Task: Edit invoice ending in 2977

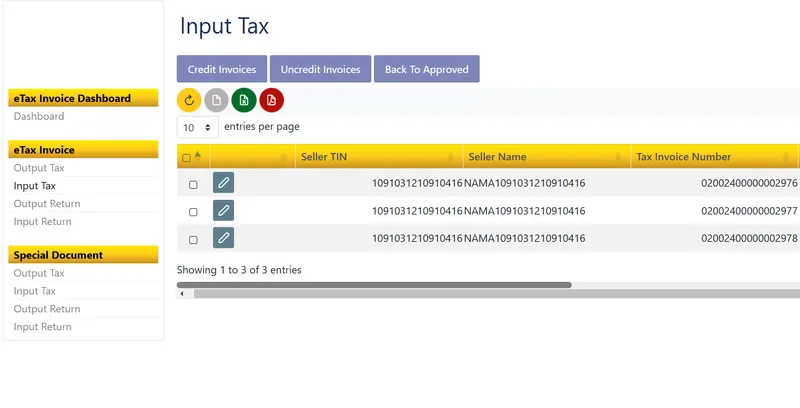Action: coord(223,211)
